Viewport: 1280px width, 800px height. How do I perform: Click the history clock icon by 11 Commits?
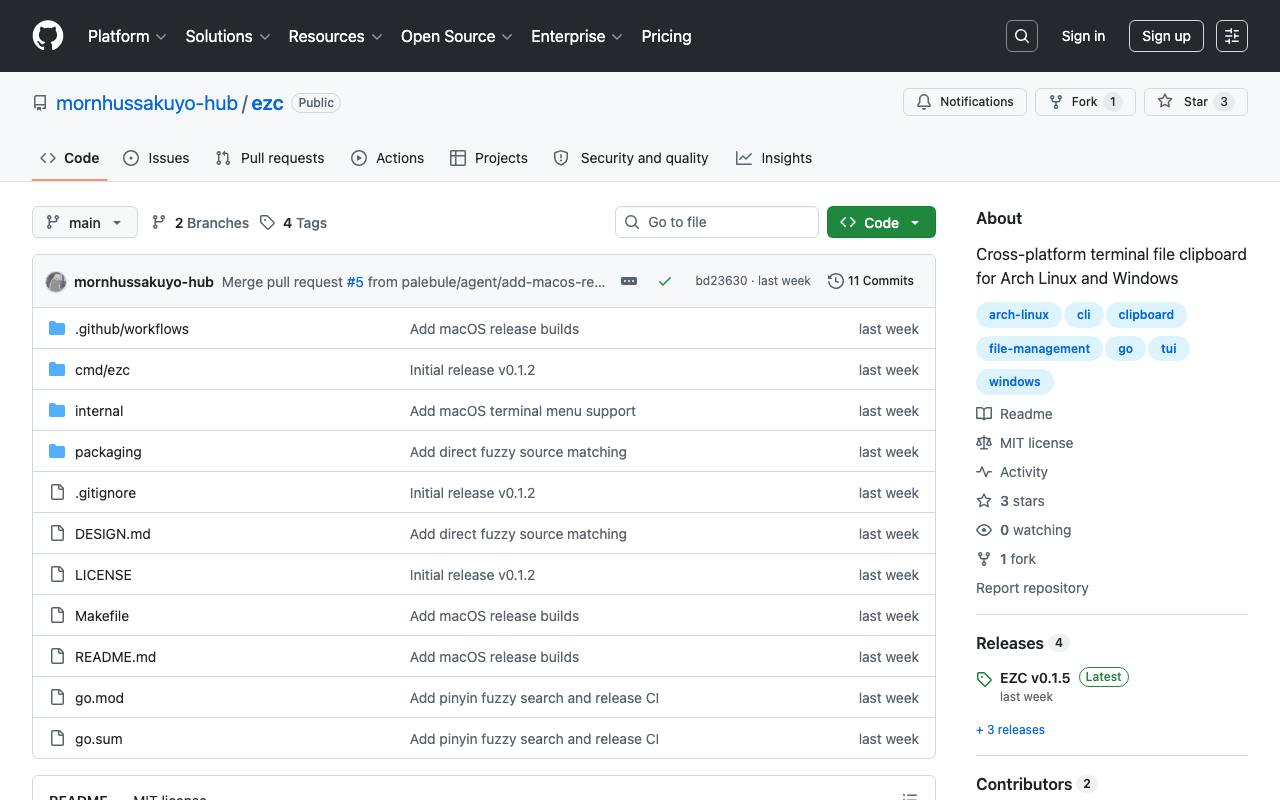836,281
